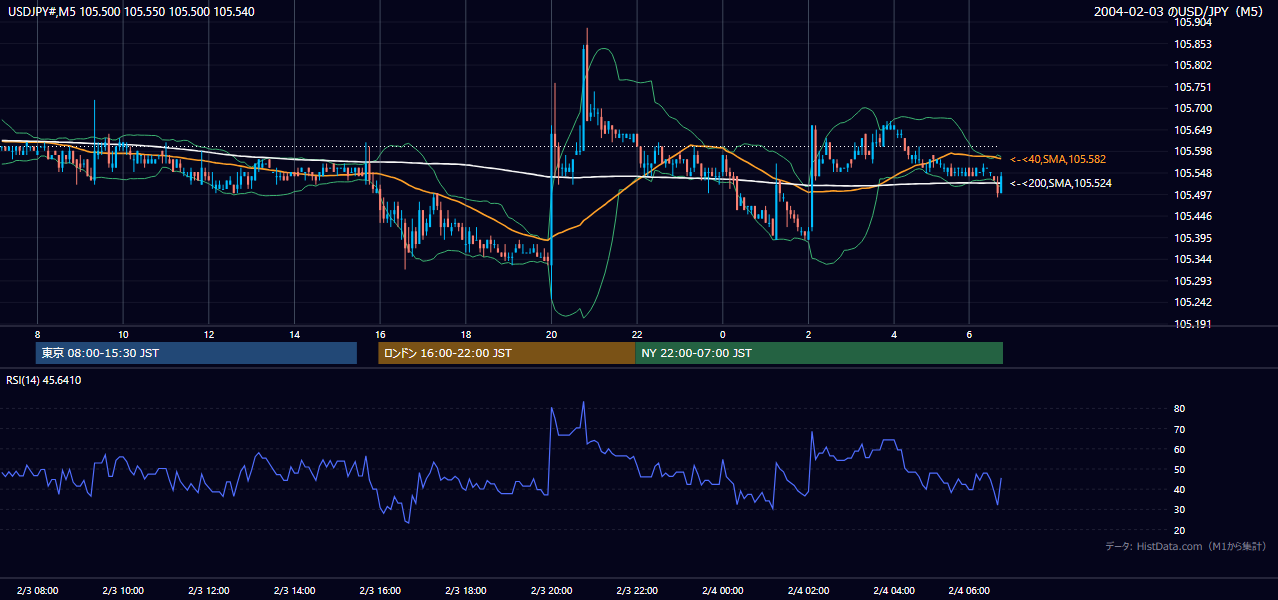Click hour label 22 on chart time axis

(637, 334)
